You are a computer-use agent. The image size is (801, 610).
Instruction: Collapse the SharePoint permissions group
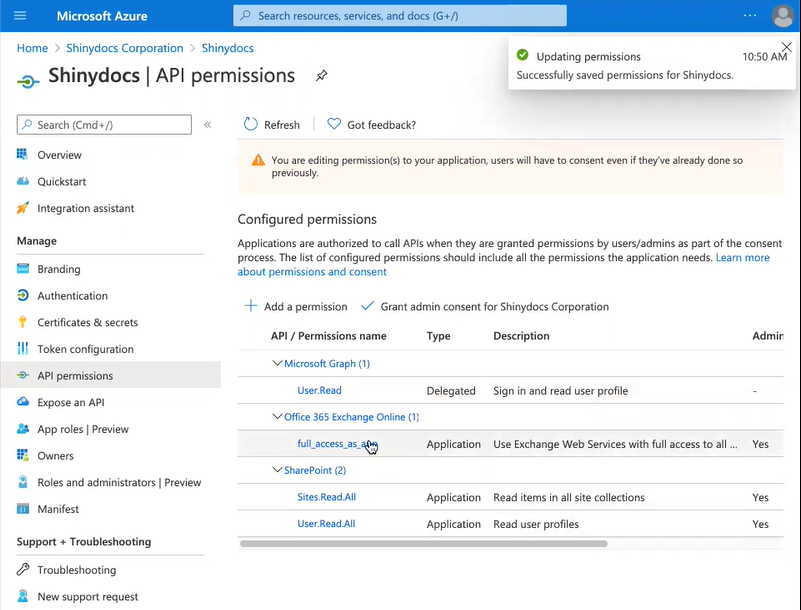click(x=277, y=470)
